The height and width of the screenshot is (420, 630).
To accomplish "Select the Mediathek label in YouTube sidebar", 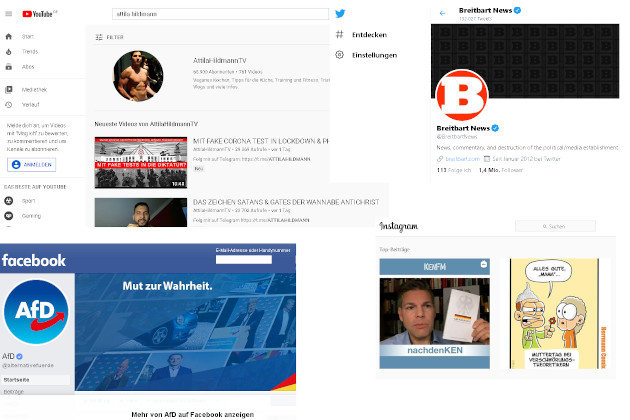I will point(34,90).
